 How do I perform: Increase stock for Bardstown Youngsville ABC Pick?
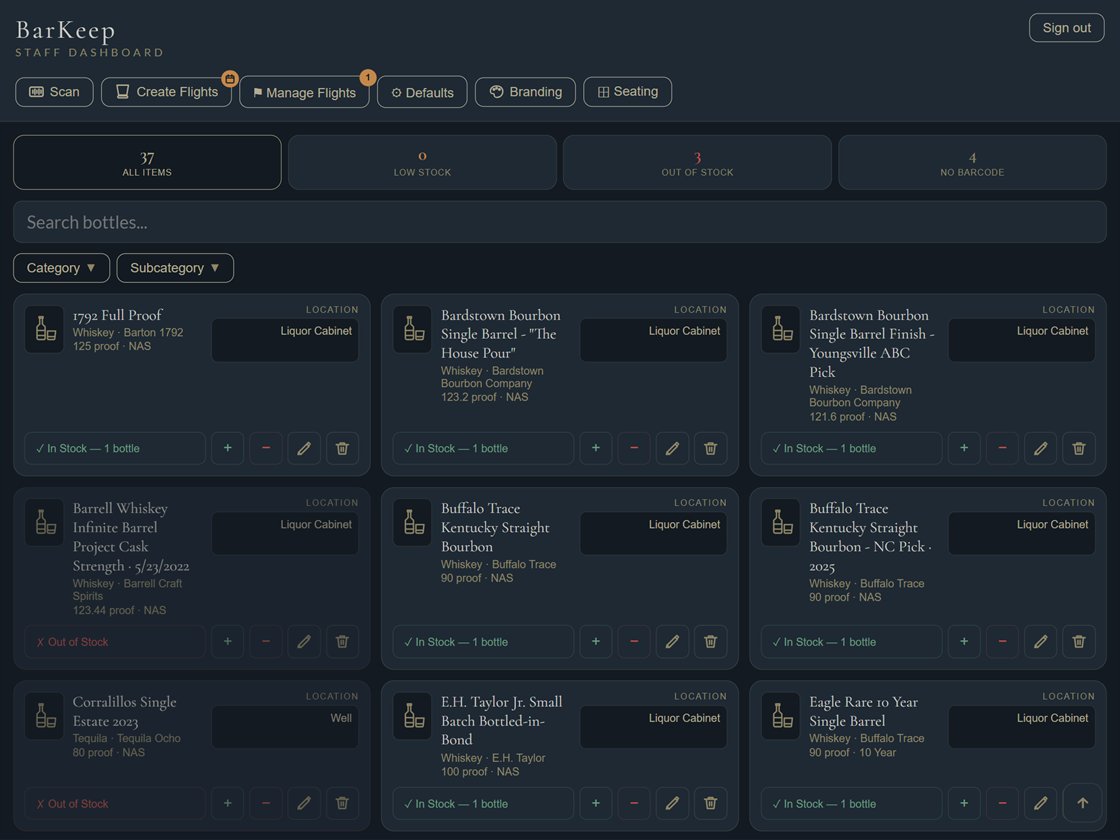[964, 448]
